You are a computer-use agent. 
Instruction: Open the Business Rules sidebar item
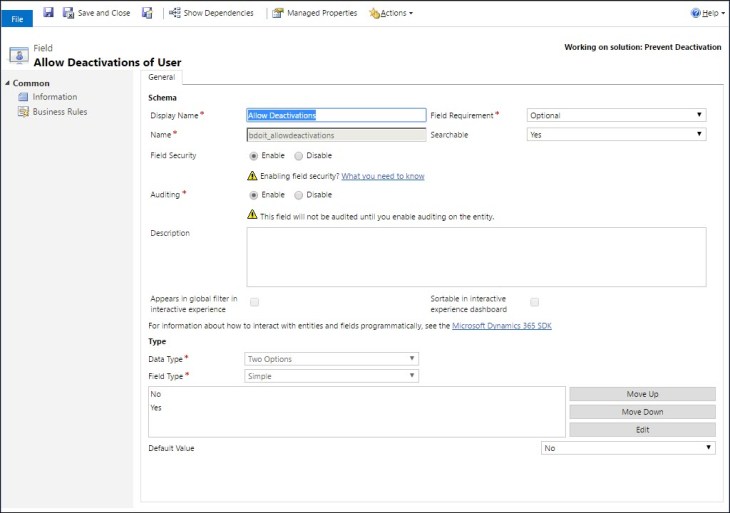click(59, 112)
